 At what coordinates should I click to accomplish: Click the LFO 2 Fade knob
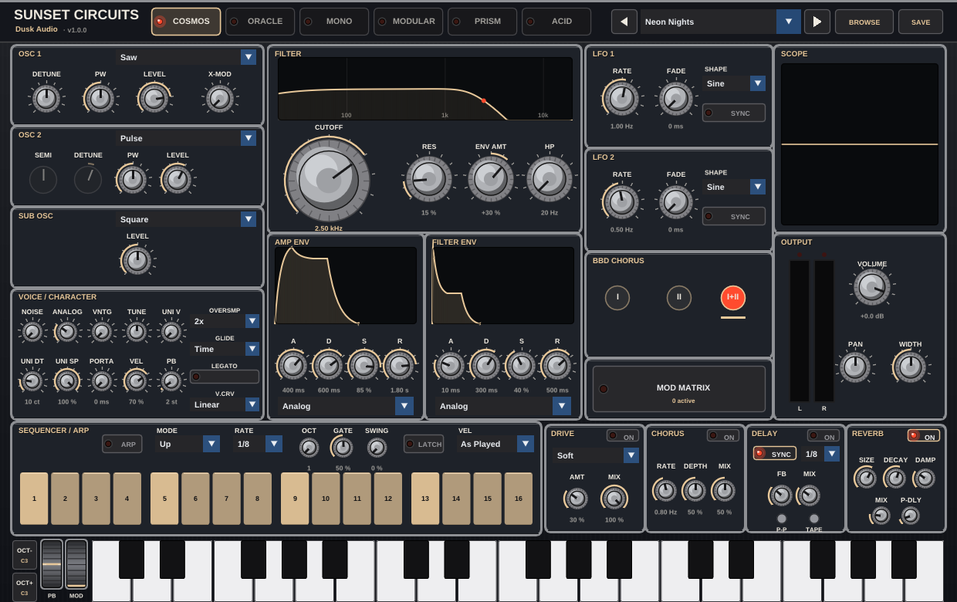[676, 202]
